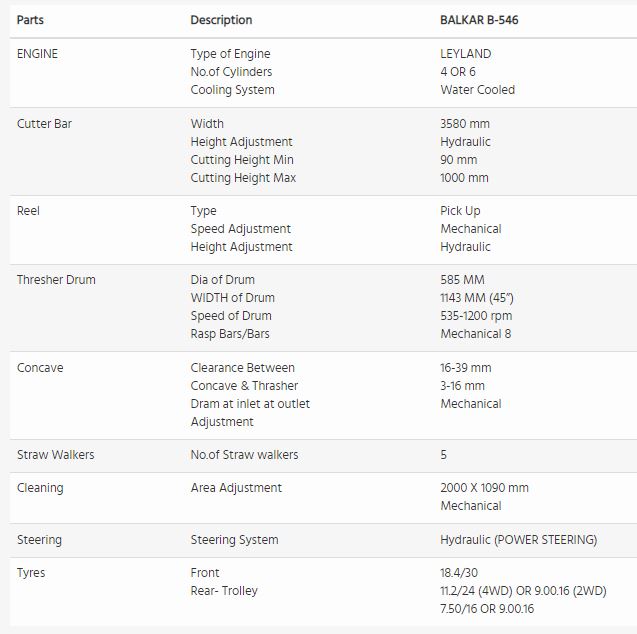Click the 2000 X 1090 mm cleaning value

pos(484,488)
